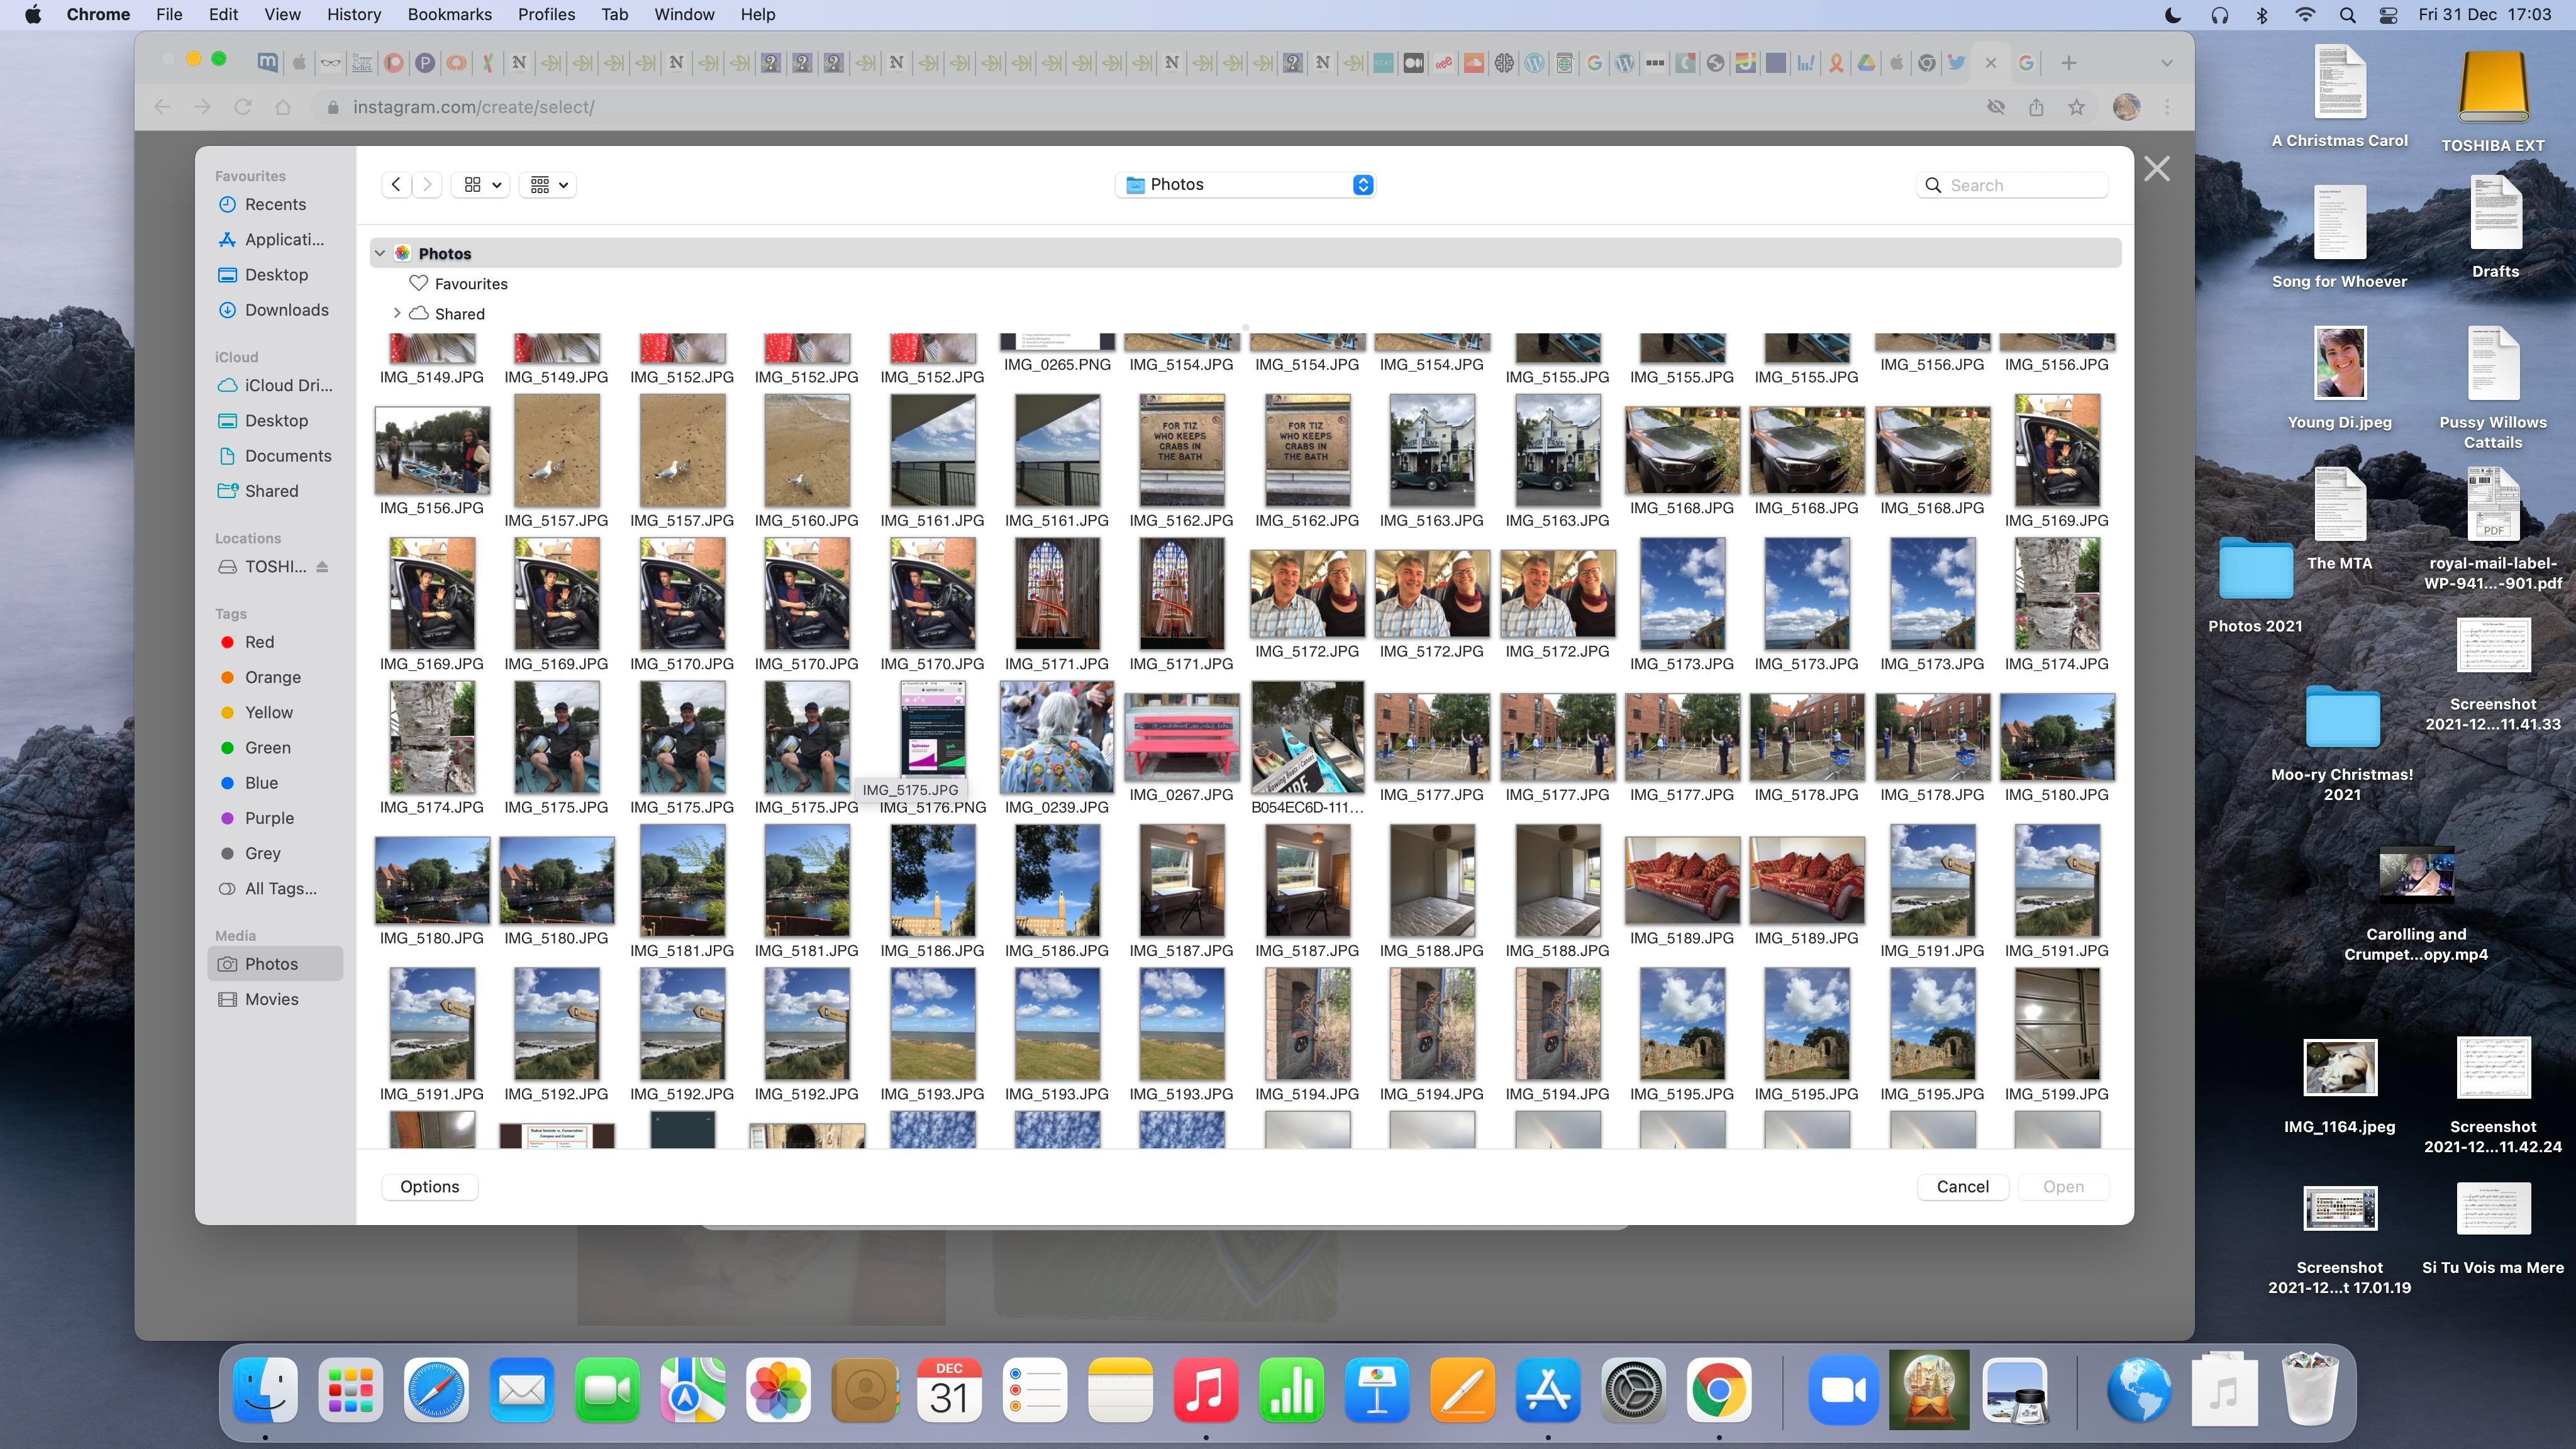Viewport: 2576px width, 1449px height.
Task: Expand the Shared albums item
Action: 397,314
